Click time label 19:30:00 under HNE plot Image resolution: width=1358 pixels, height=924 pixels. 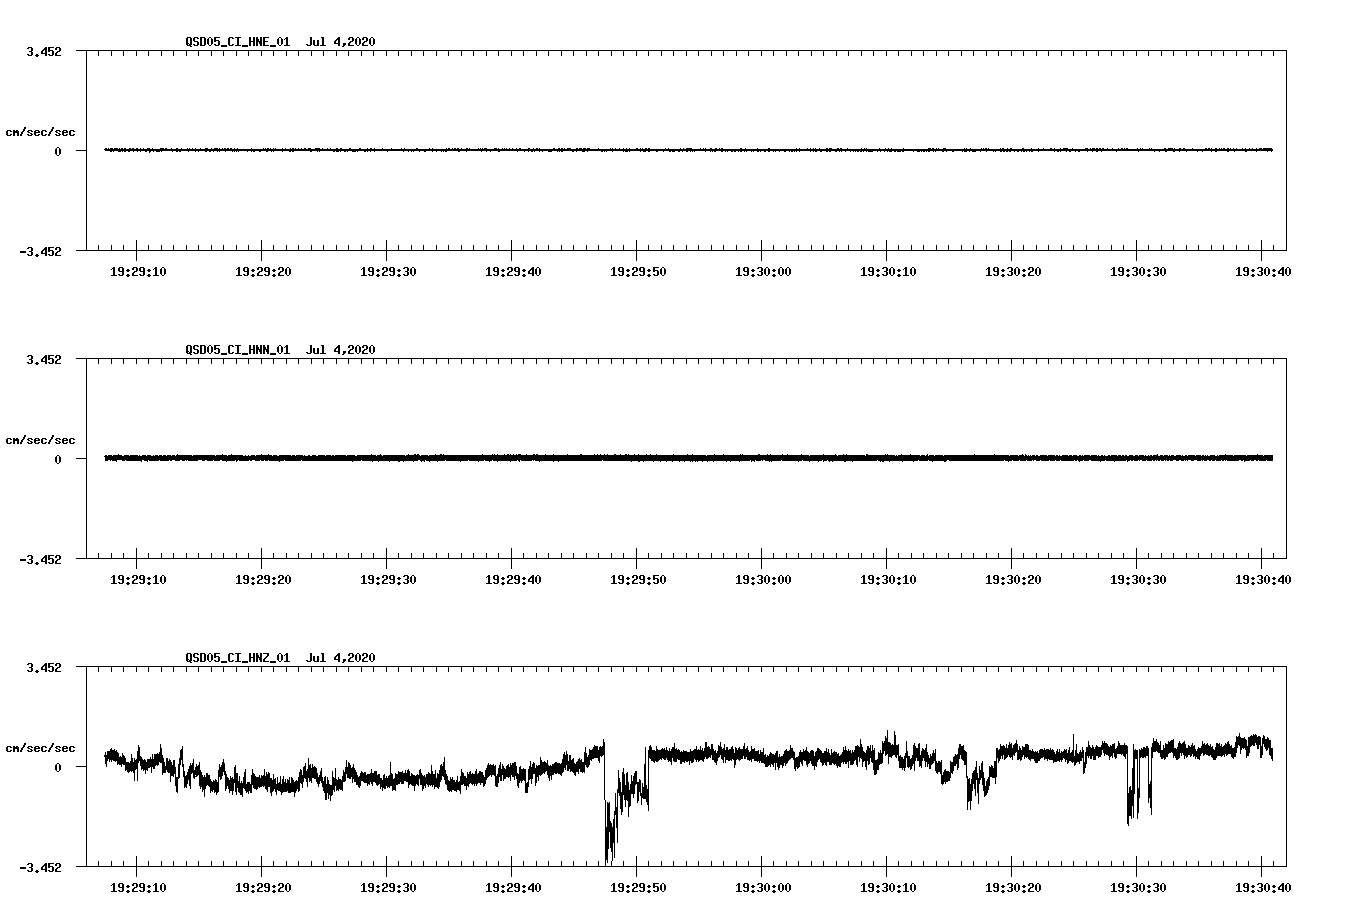point(763,271)
